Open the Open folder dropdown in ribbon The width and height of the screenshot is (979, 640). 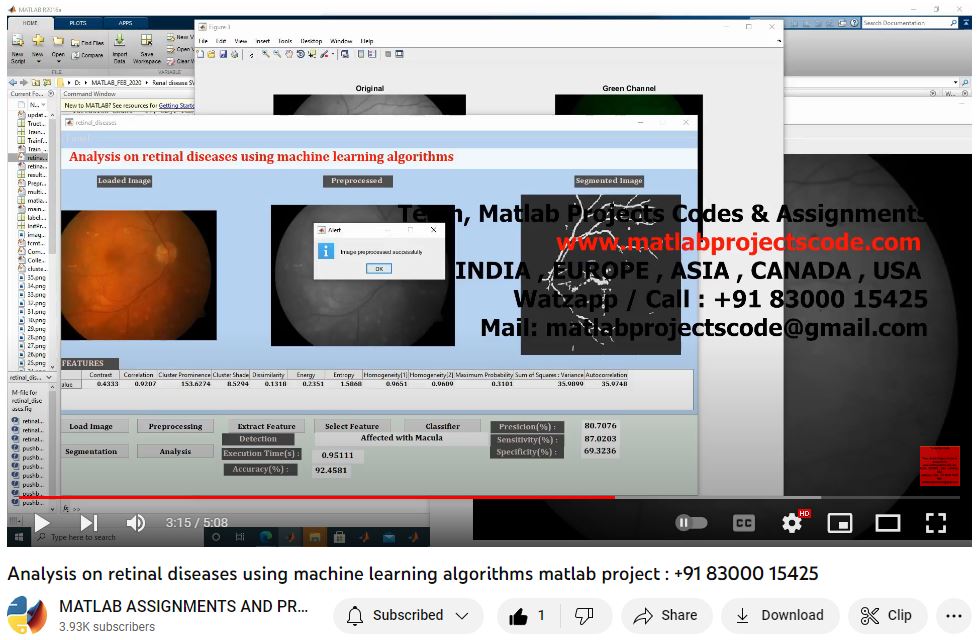[58, 48]
